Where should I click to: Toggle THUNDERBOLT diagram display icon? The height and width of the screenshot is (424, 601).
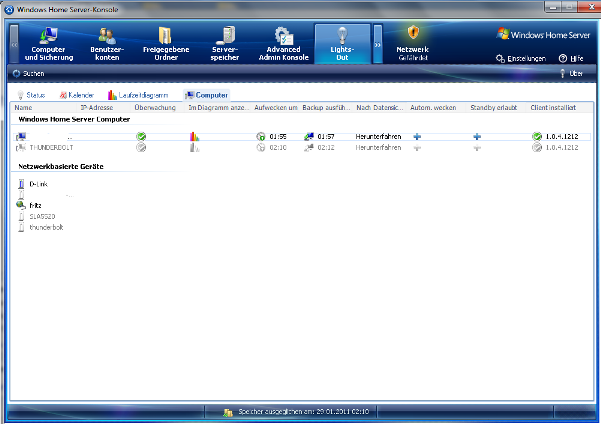coord(194,148)
